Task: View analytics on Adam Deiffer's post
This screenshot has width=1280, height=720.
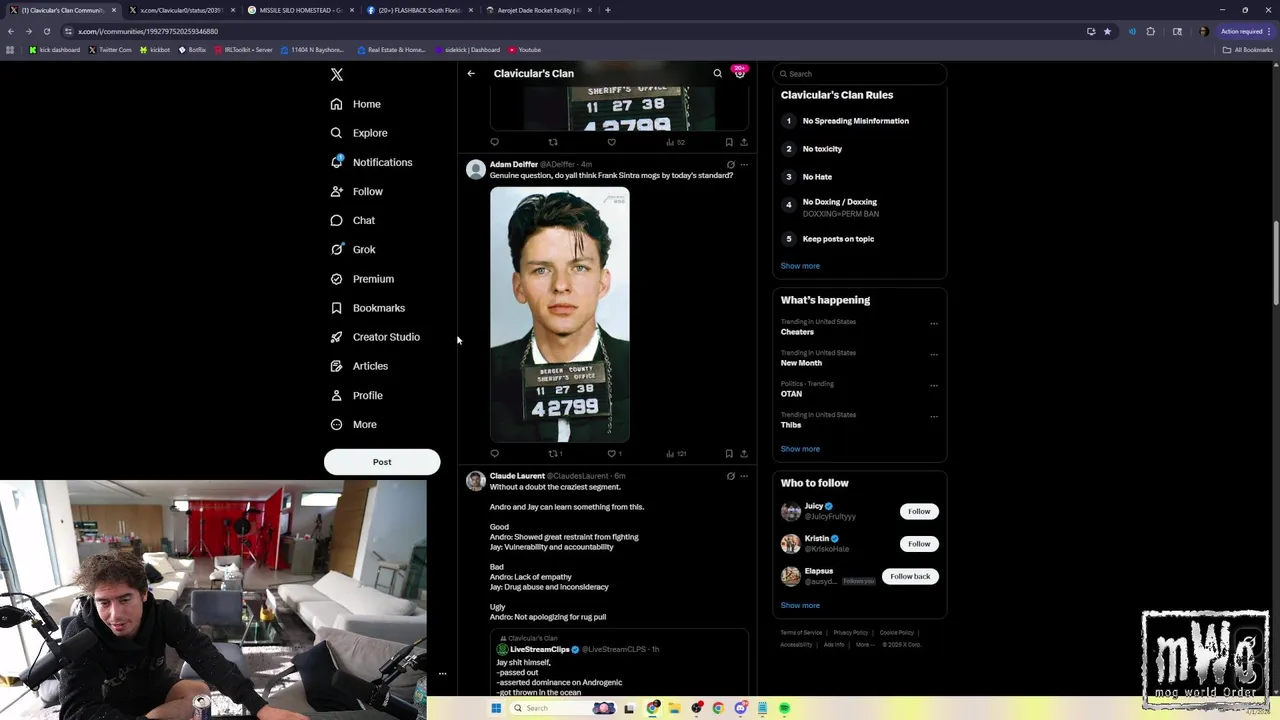Action: (675, 454)
